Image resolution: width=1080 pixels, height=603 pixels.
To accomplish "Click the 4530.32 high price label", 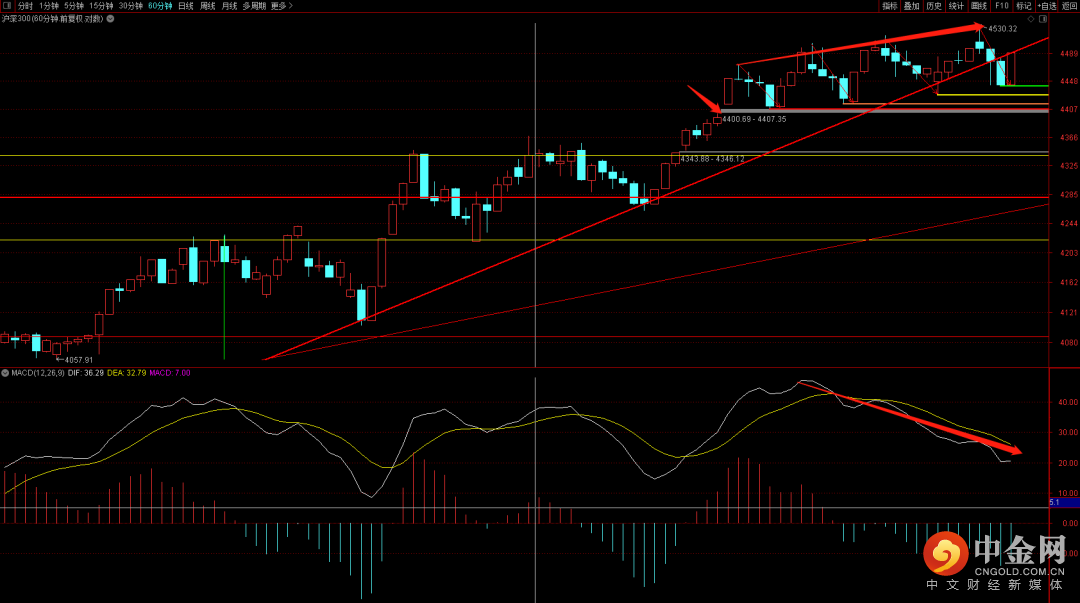I will coord(1002,29).
